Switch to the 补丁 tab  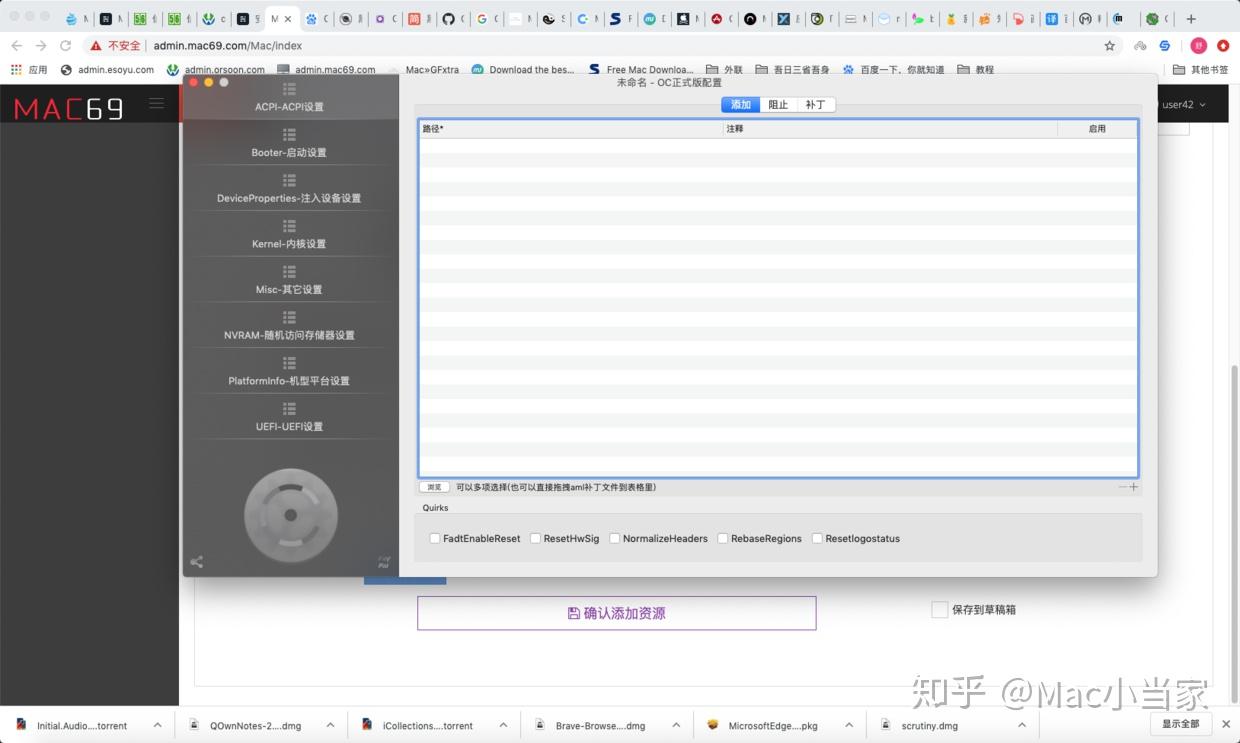(814, 104)
